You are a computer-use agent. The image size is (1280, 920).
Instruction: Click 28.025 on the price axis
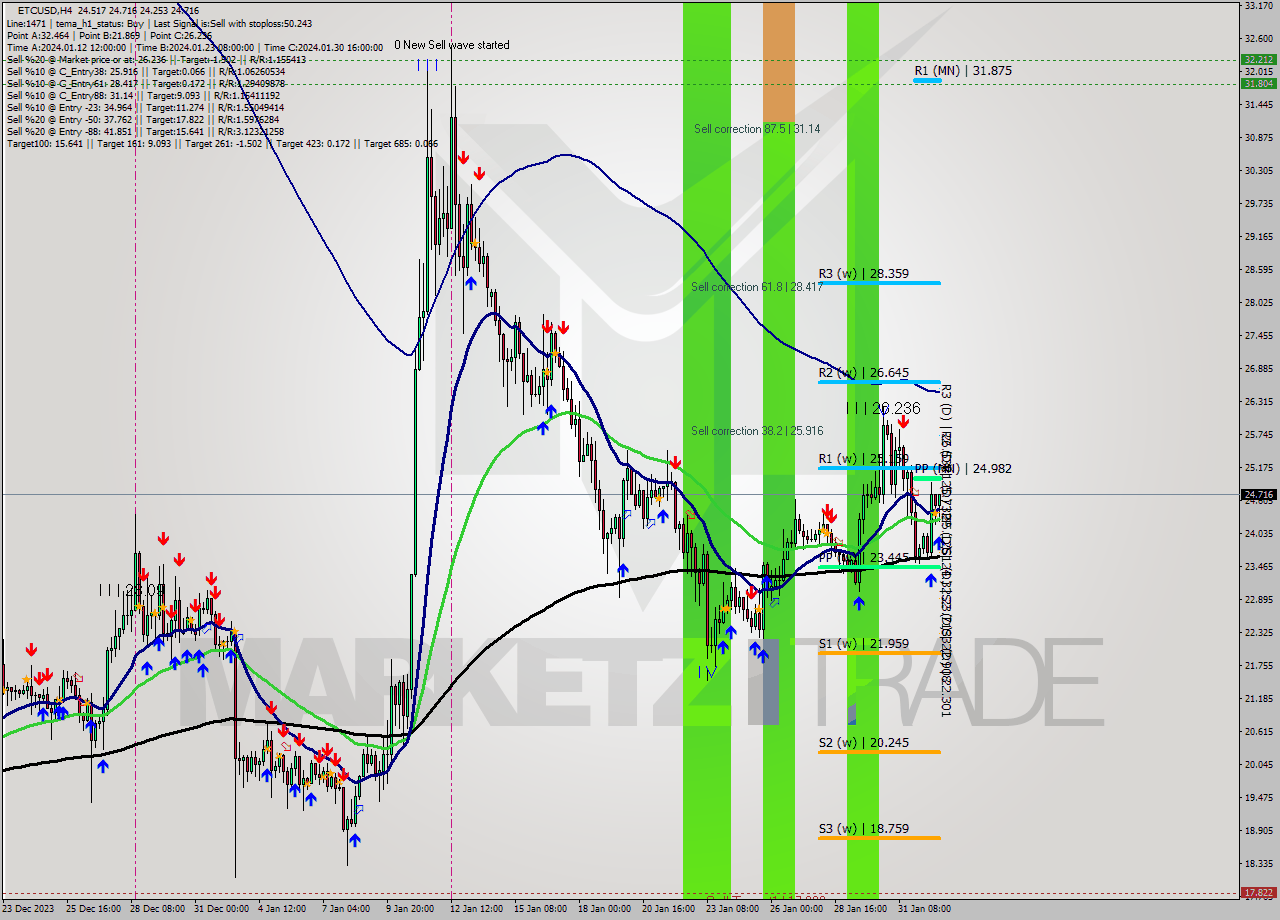(1258, 302)
